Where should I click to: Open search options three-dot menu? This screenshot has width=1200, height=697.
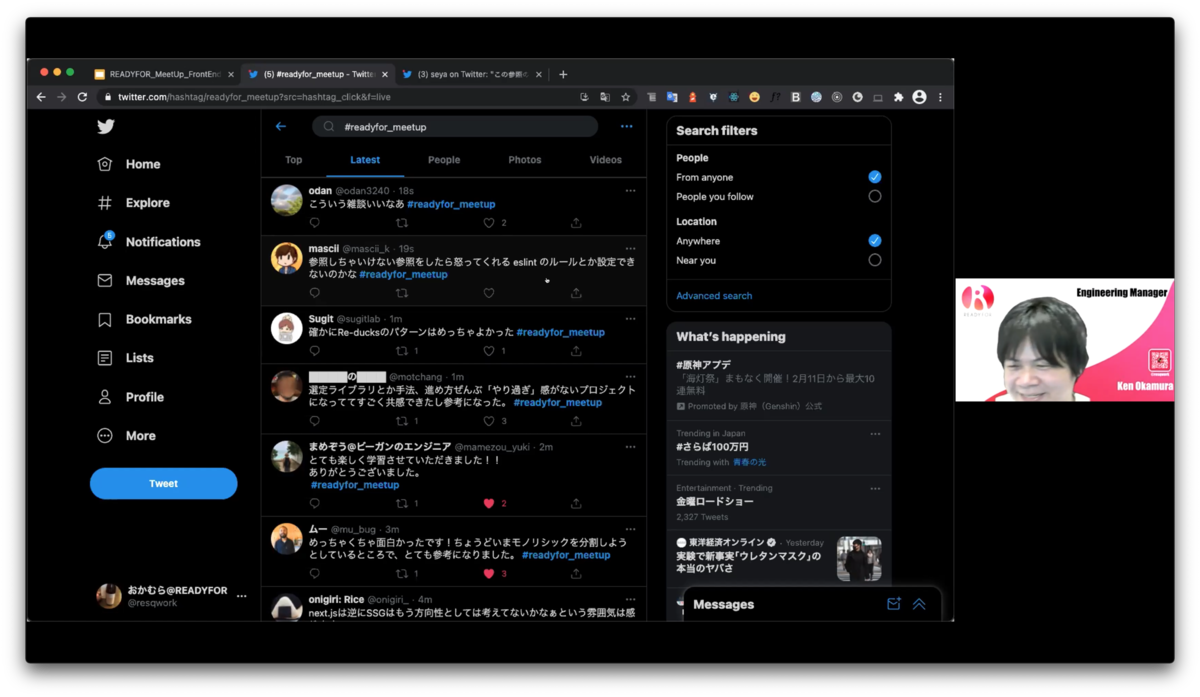coord(626,127)
